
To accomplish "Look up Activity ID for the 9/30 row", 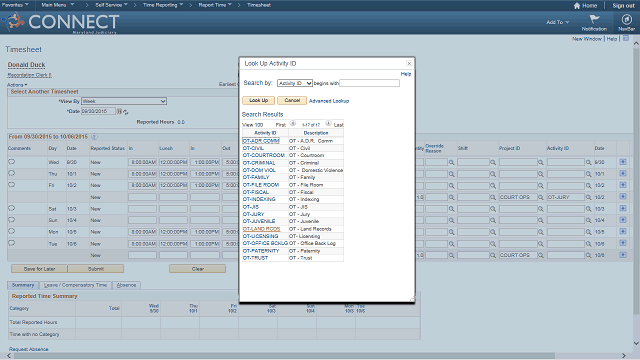I will click(x=589, y=162).
